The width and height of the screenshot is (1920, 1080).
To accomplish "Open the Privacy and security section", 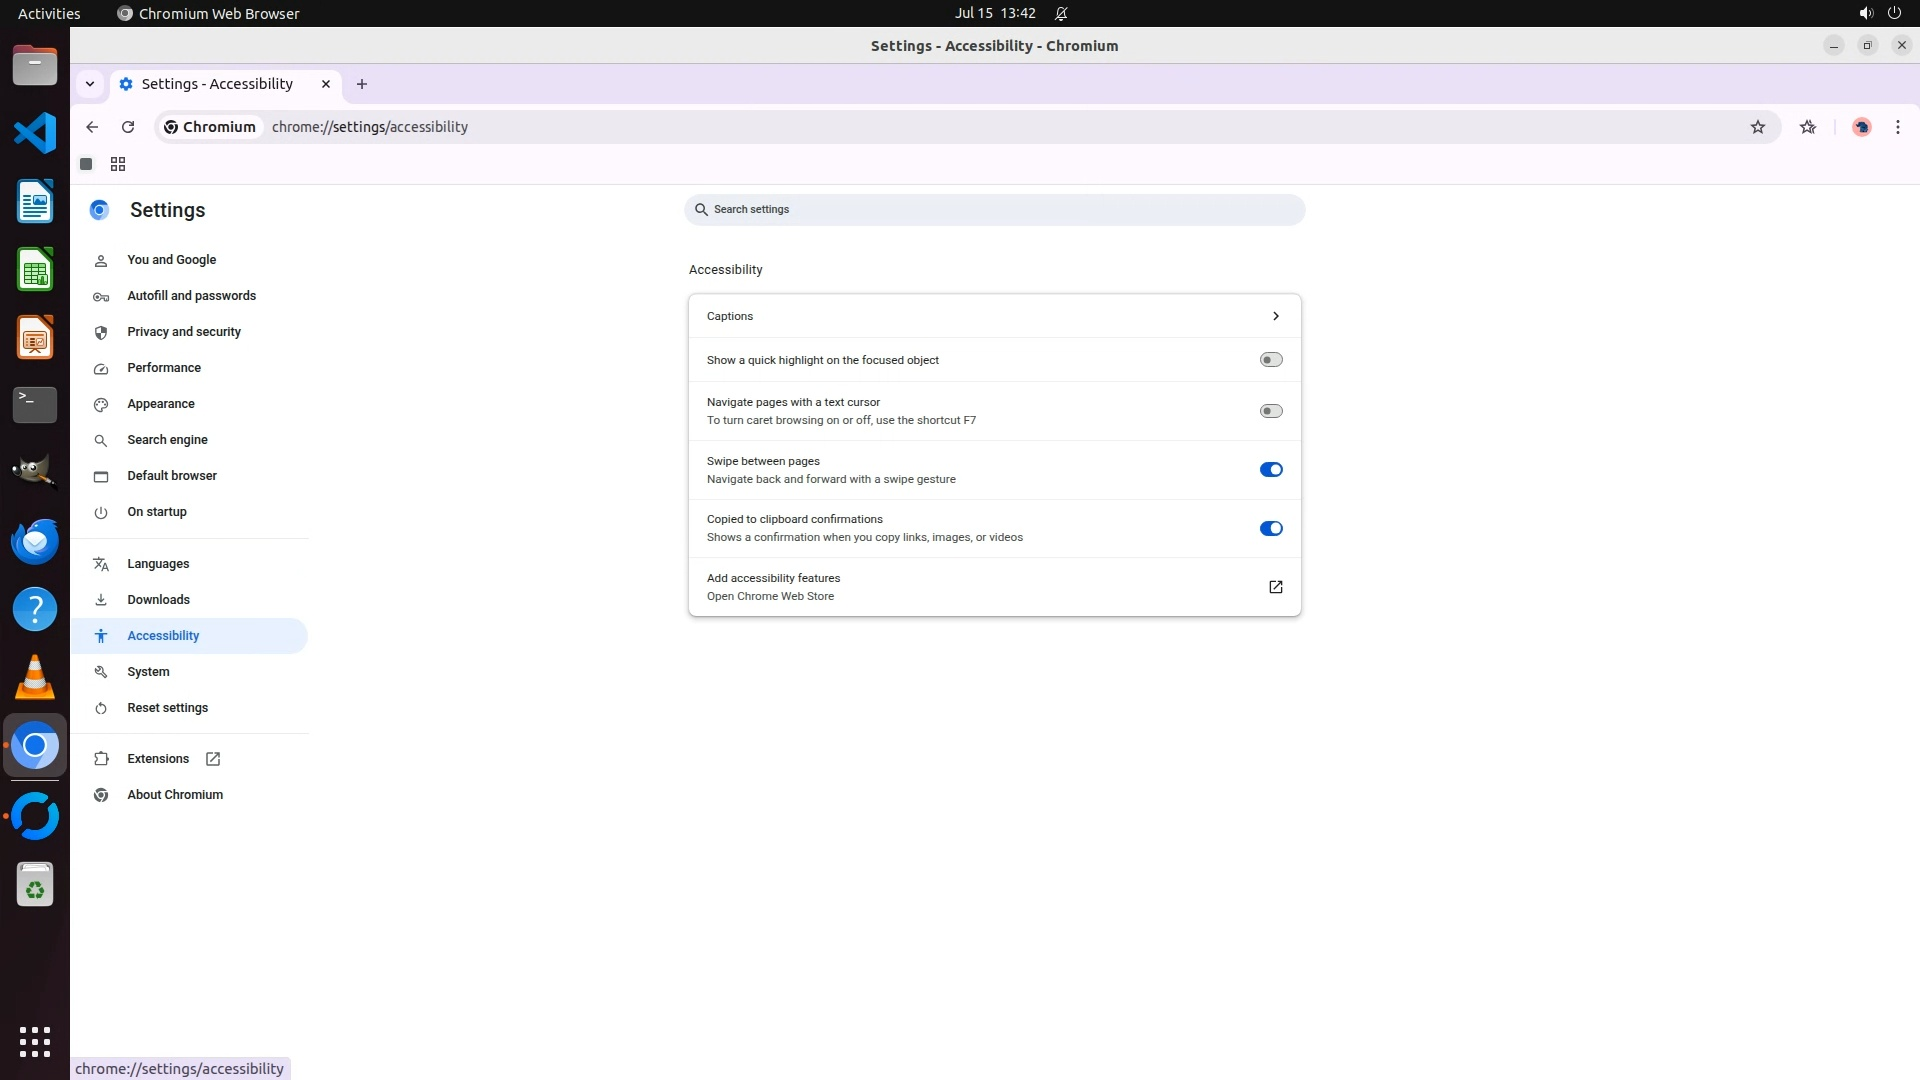I will [183, 332].
